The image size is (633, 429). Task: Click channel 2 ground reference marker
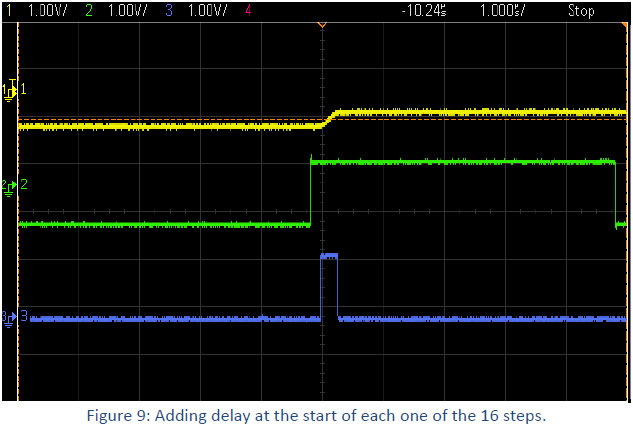pyautogui.click(x=10, y=186)
